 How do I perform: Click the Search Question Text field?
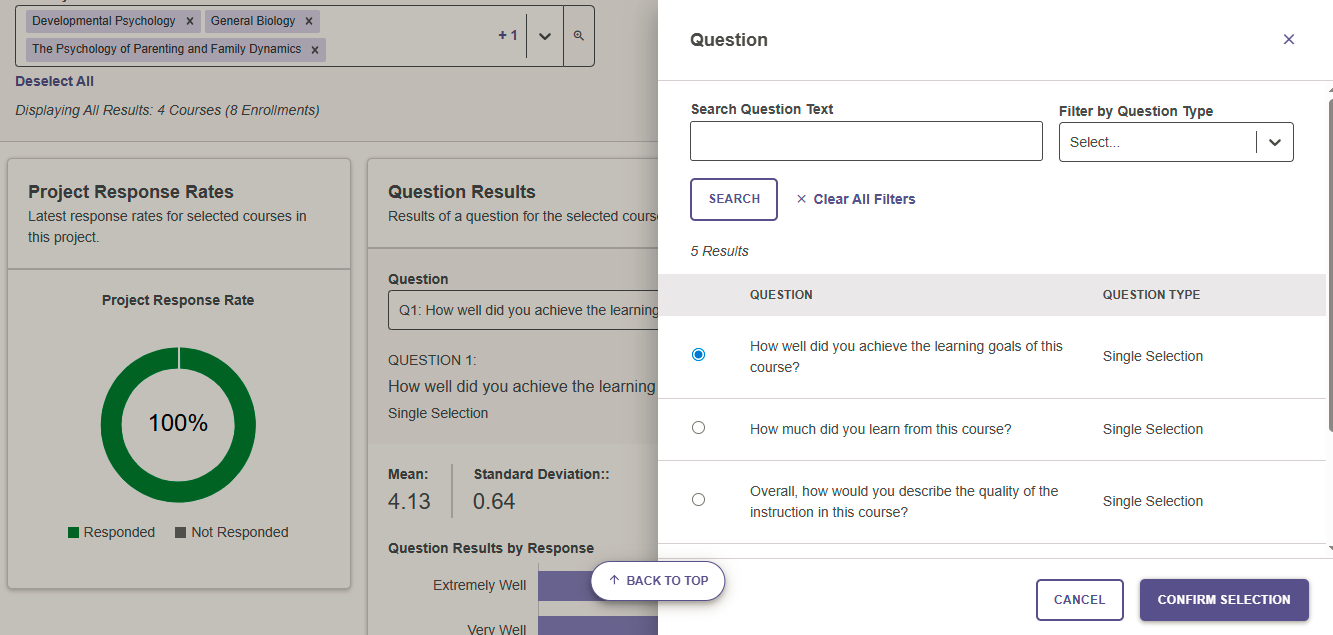[x=866, y=141]
